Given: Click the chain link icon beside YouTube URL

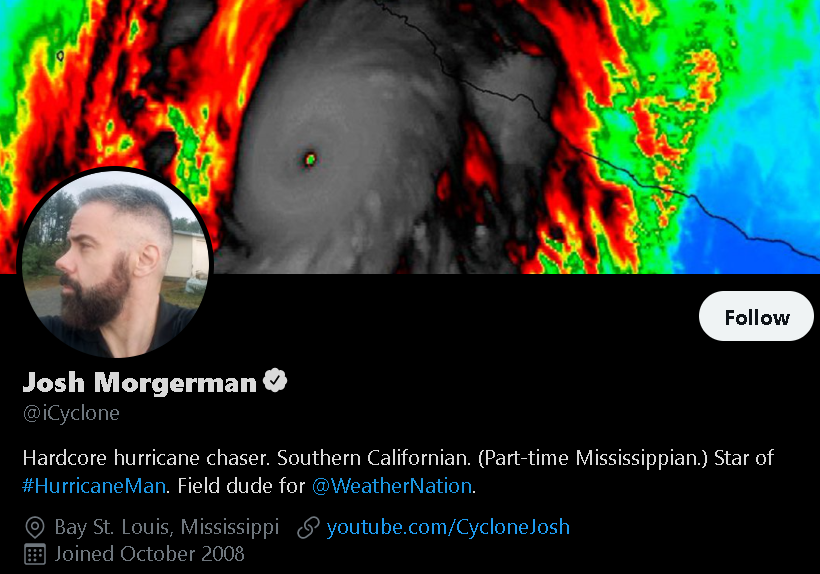Looking at the screenshot, I should [x=309, y=527].
